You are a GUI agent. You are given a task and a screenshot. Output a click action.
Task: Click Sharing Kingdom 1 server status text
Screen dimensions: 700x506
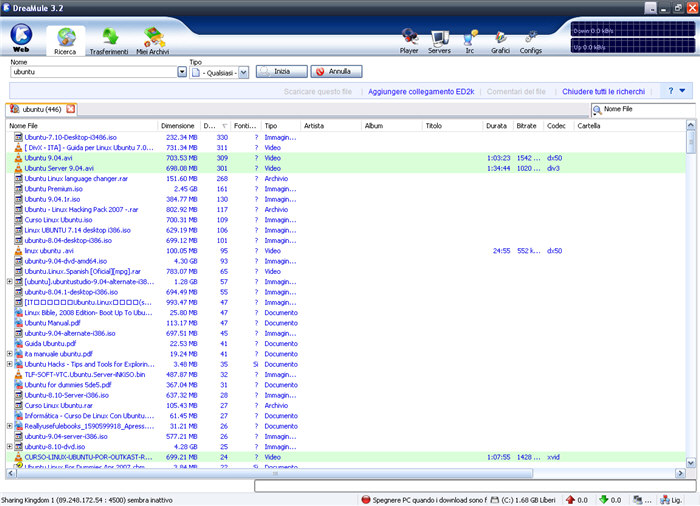pyautogui.click(x=86, y=500)
